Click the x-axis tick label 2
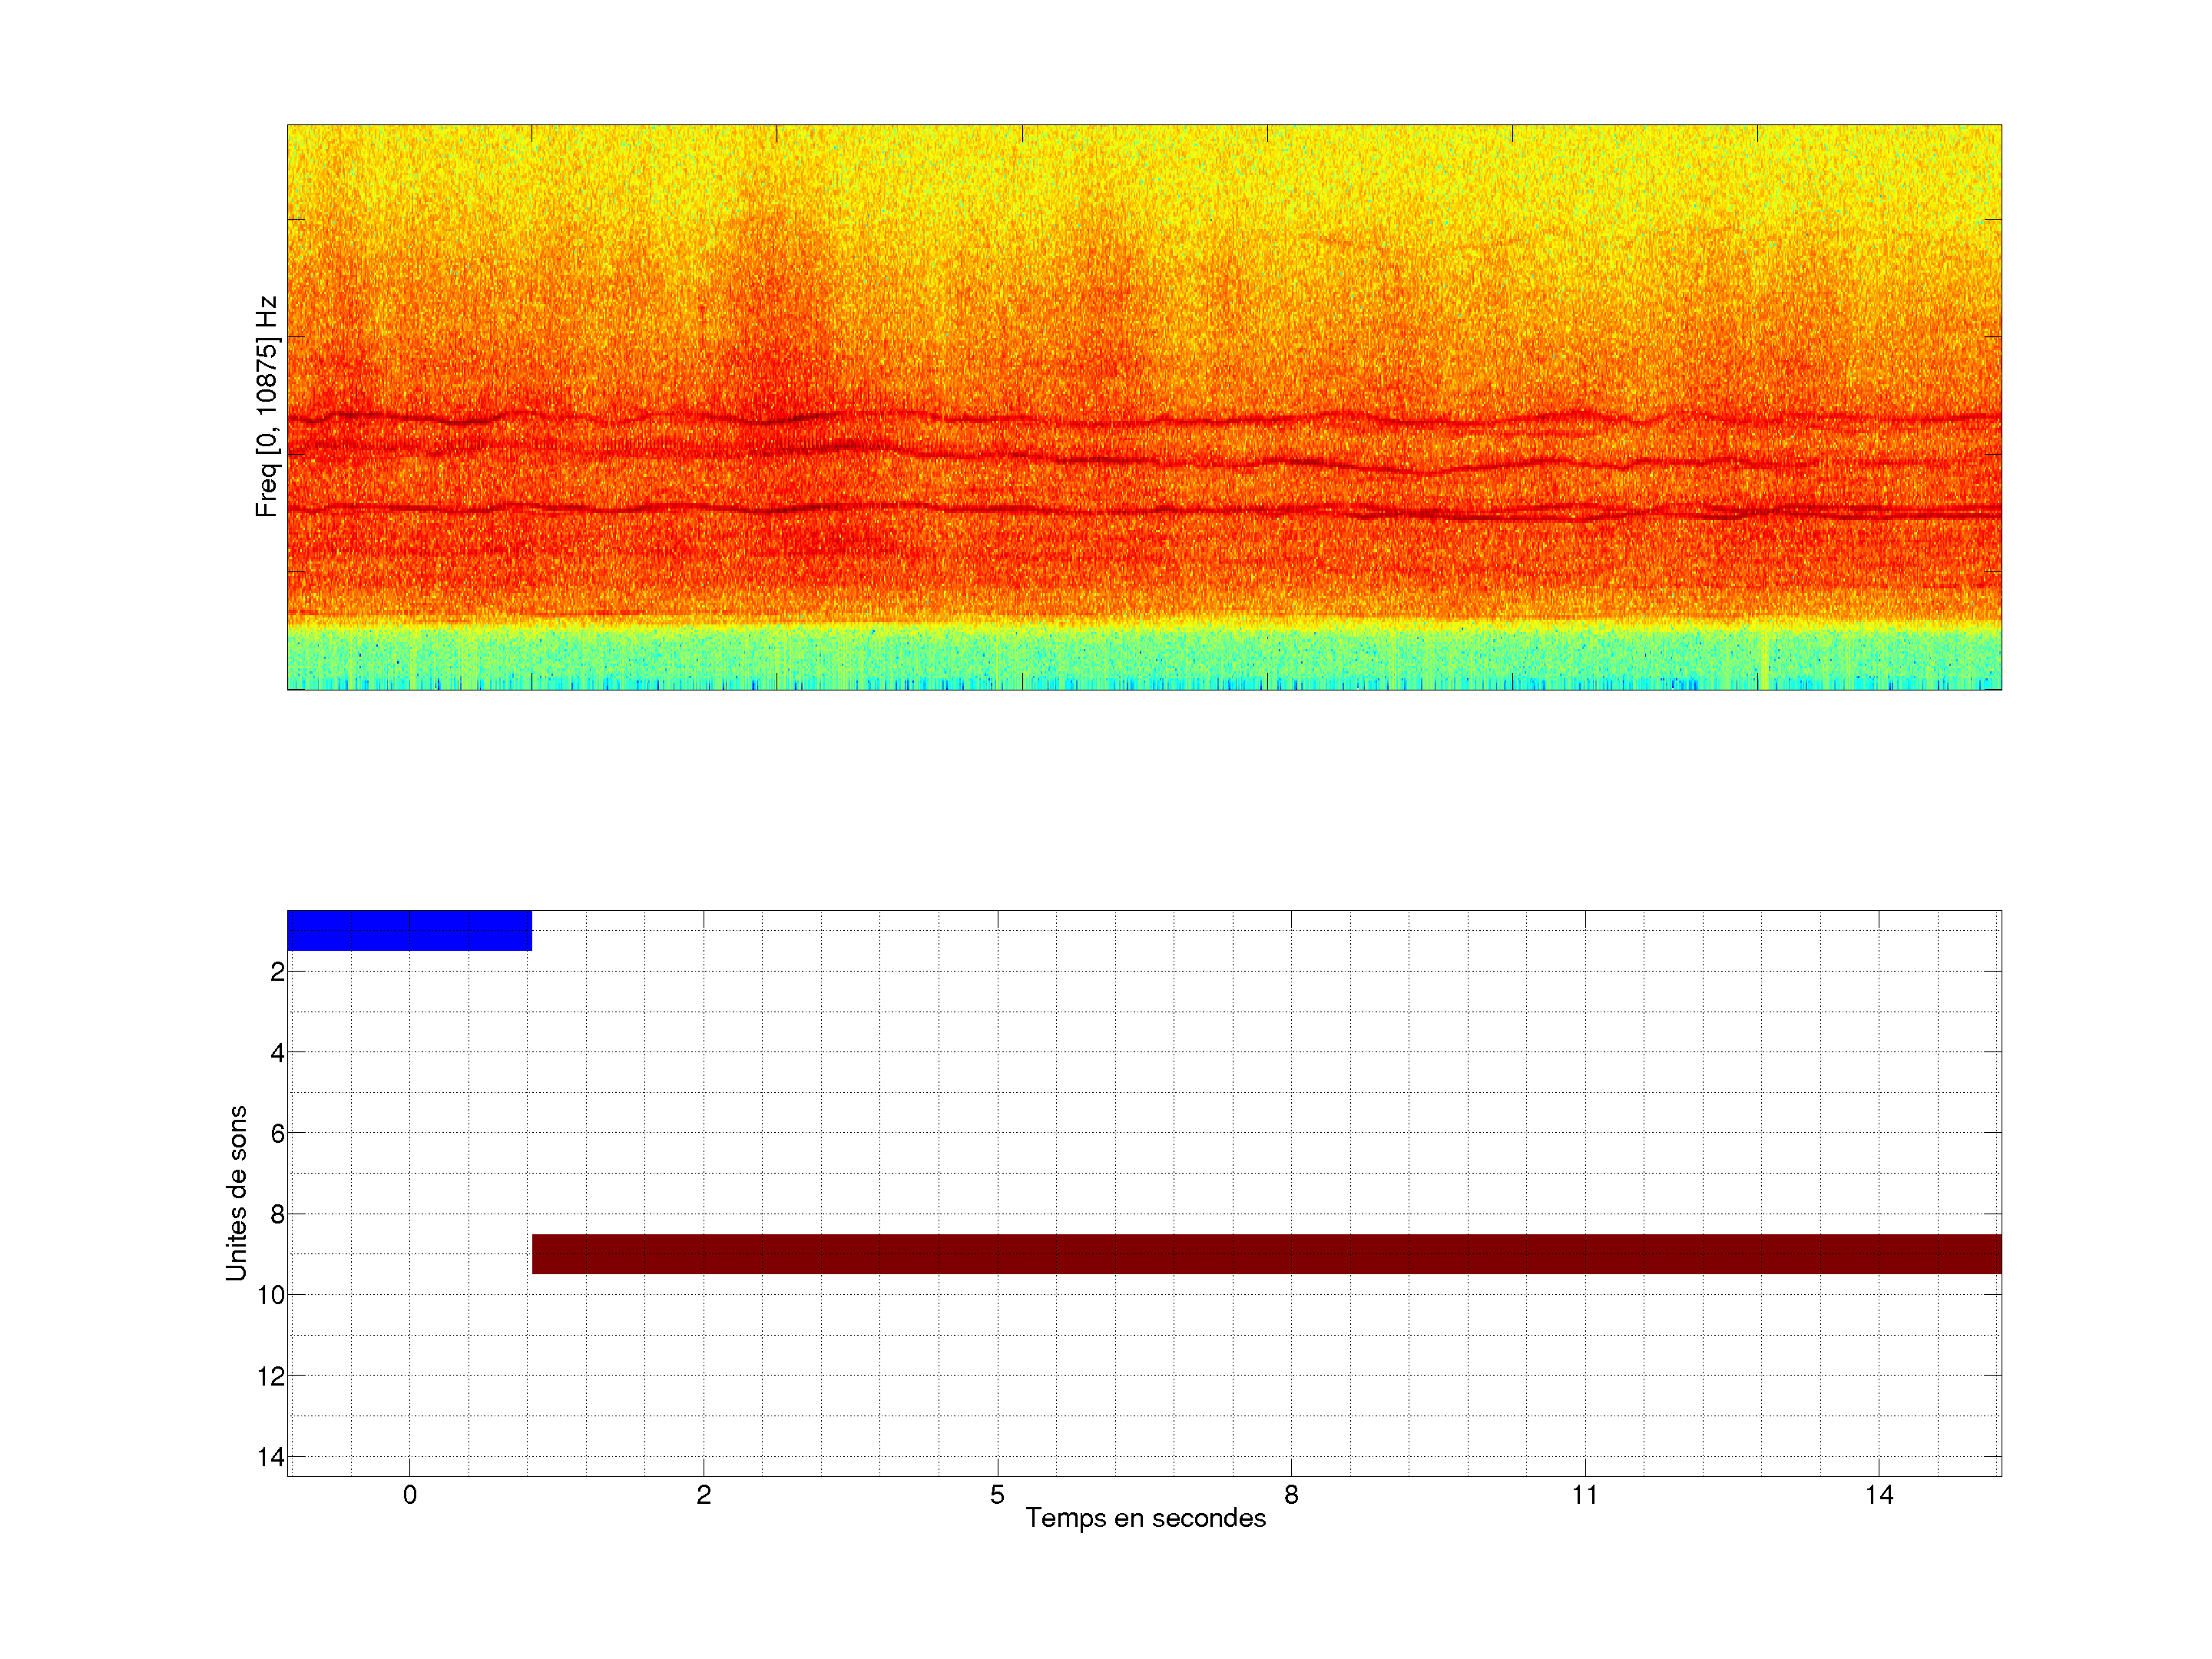The image size is (2212, 1659). coord(703,1495)
